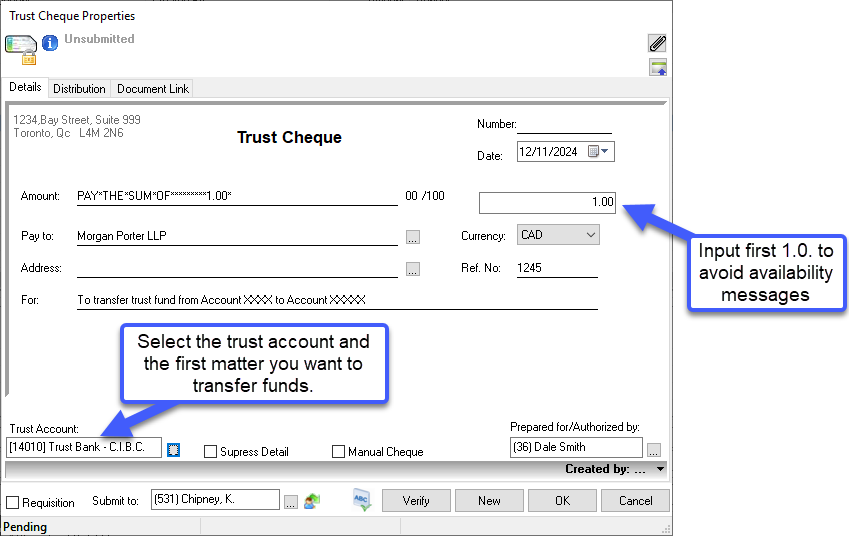Click the blue information icon
The height and width of the screenshot is (536, 849).
point(50,43)
